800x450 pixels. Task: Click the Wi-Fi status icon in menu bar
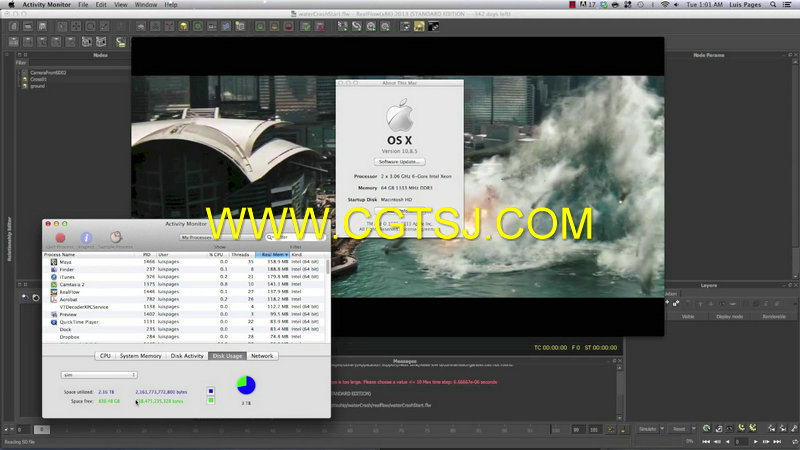(664, 5)
